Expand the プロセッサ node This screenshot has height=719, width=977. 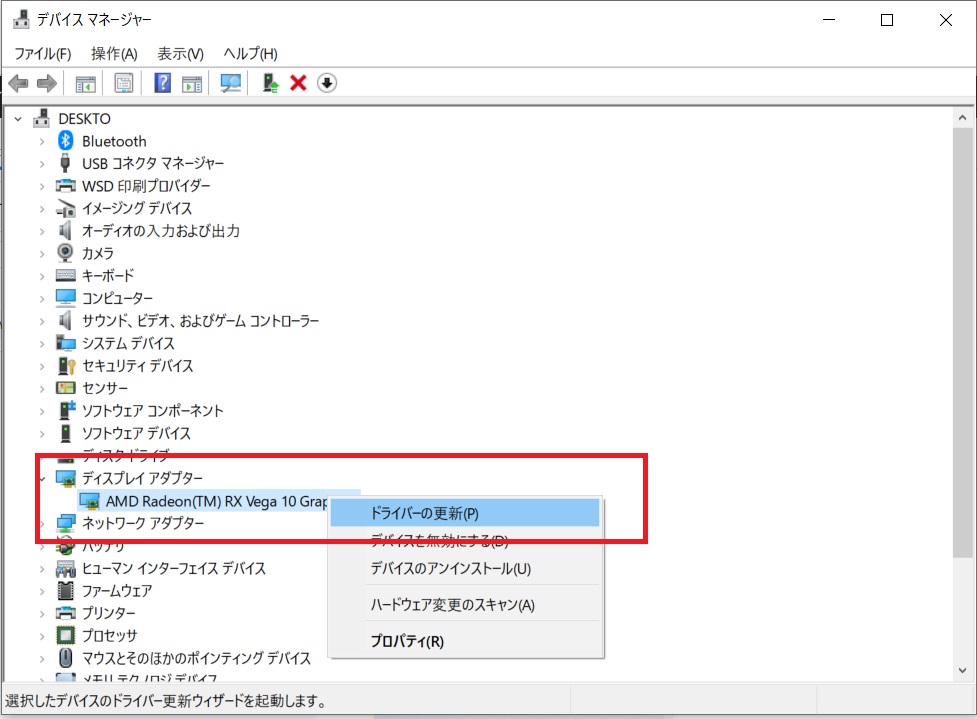click(x=42, y=636)
